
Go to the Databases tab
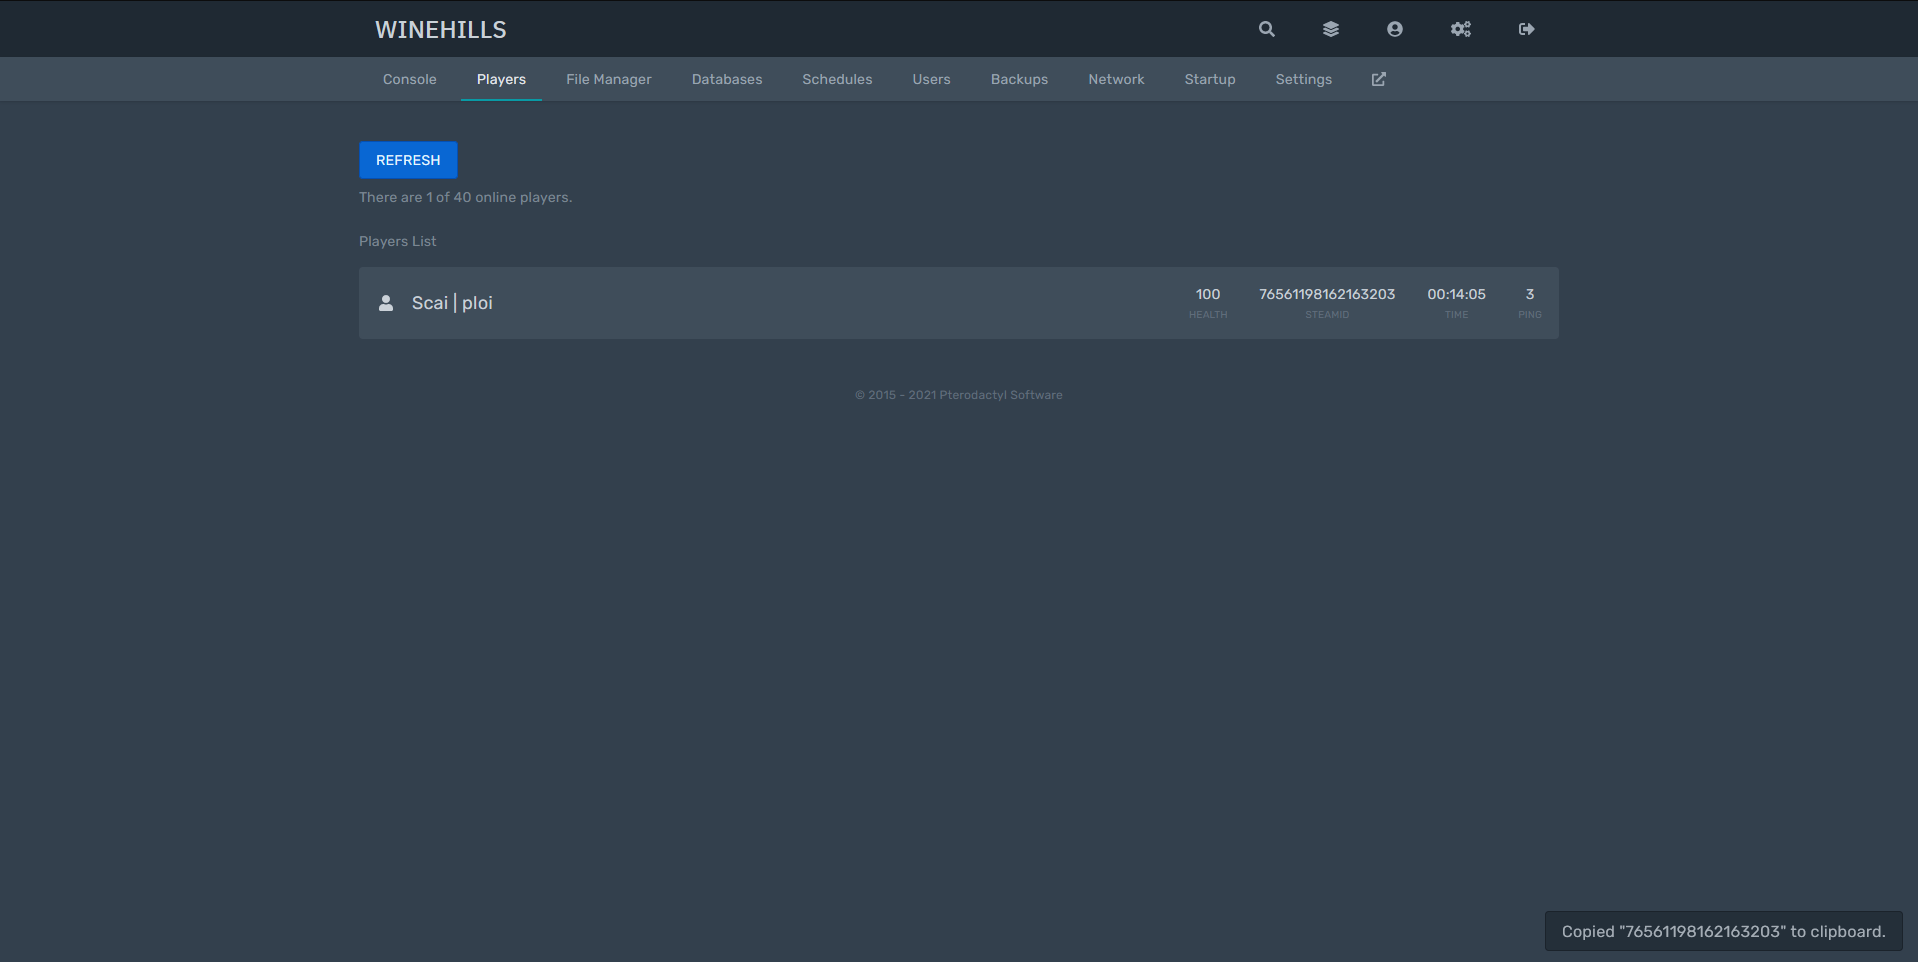(x=726, y=79)
